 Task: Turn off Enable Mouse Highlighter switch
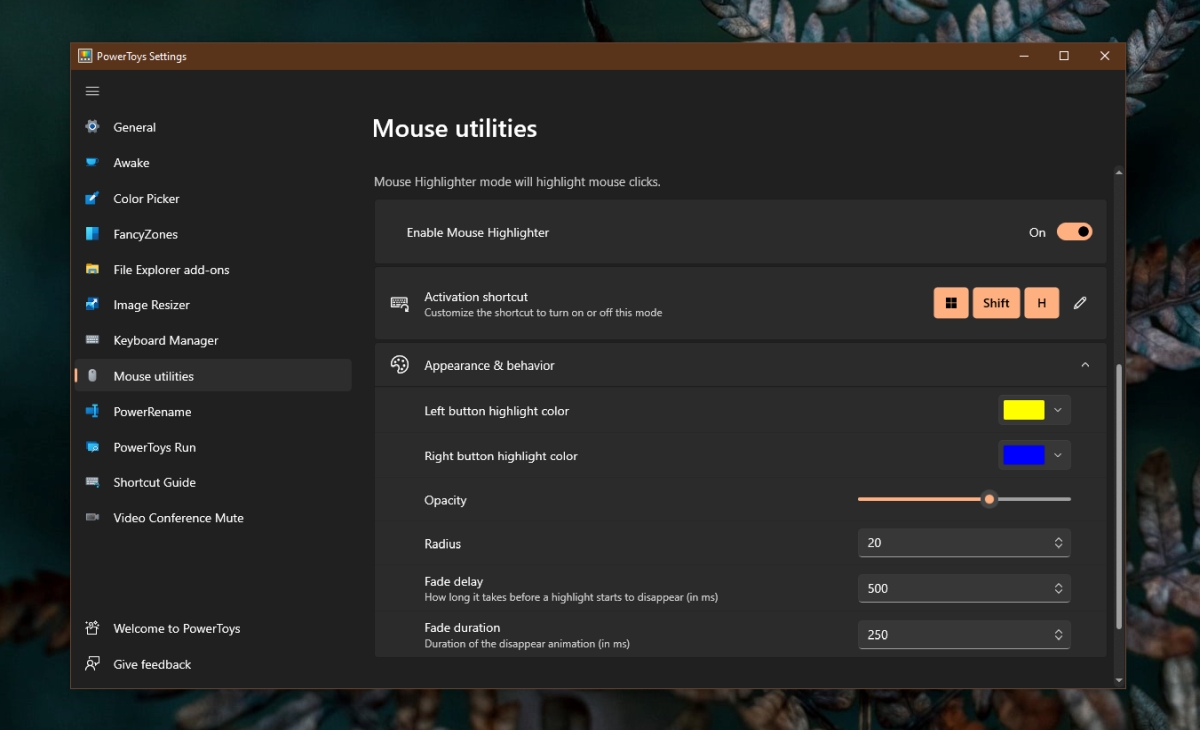pos(1075,232)
